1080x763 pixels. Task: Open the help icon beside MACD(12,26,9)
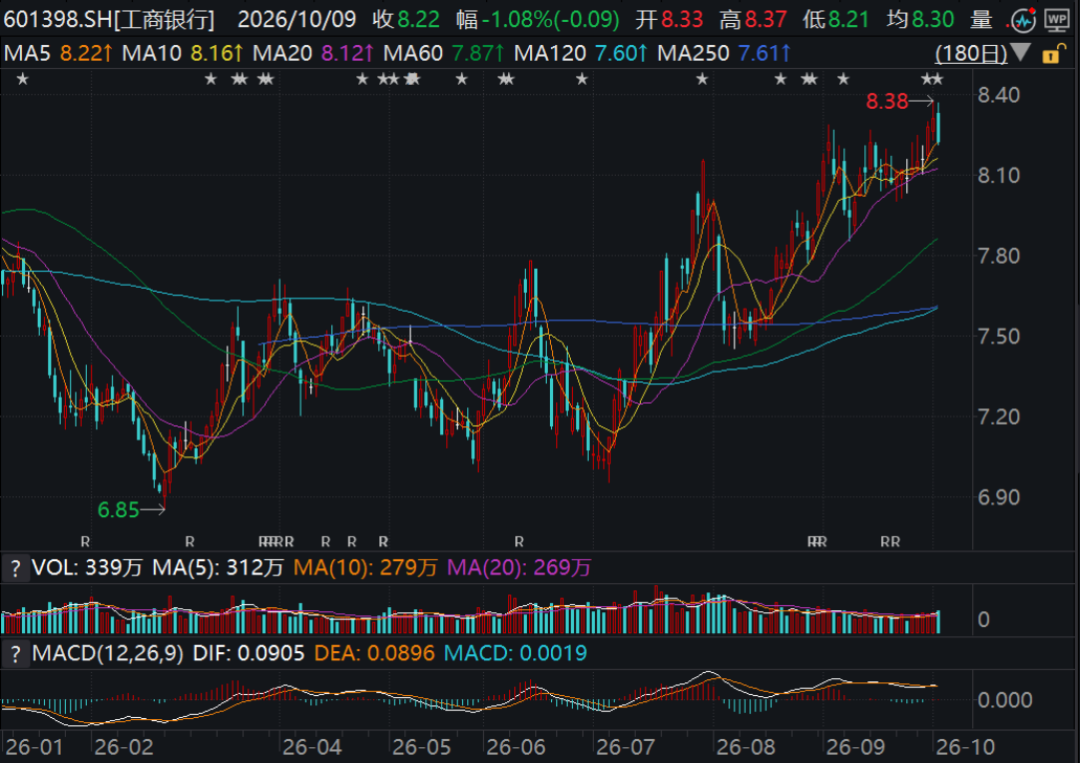(x=15, y=654)
